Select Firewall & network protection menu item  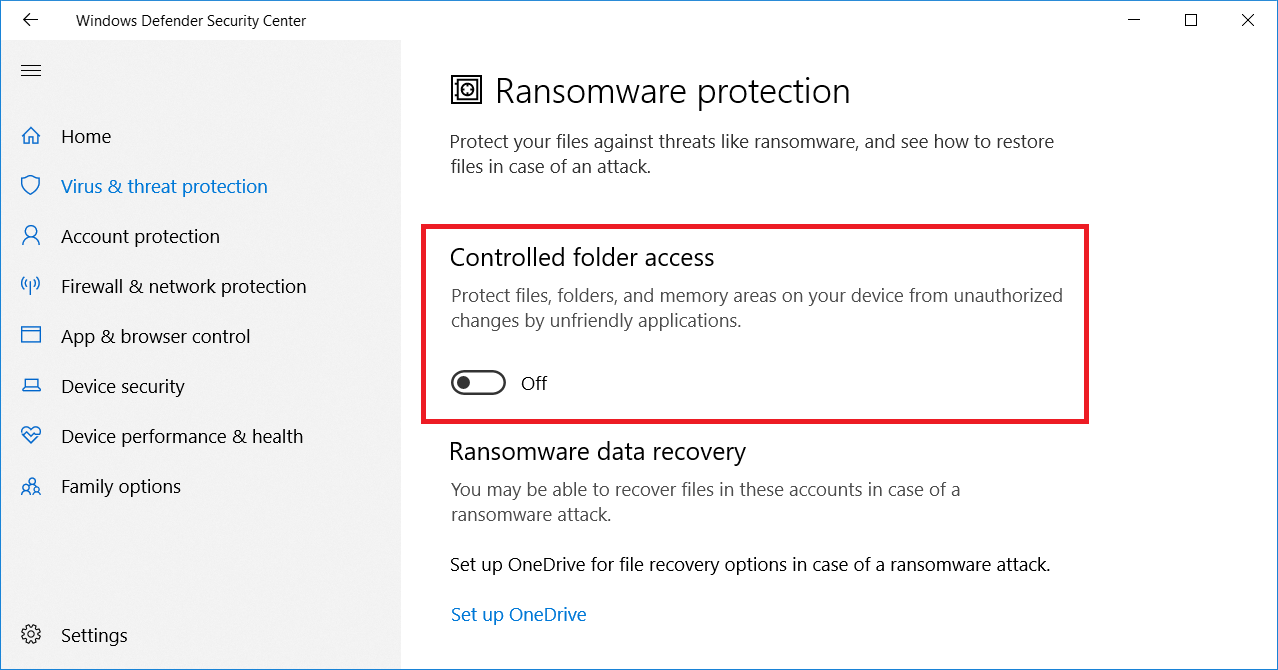(x=183, y=286)
